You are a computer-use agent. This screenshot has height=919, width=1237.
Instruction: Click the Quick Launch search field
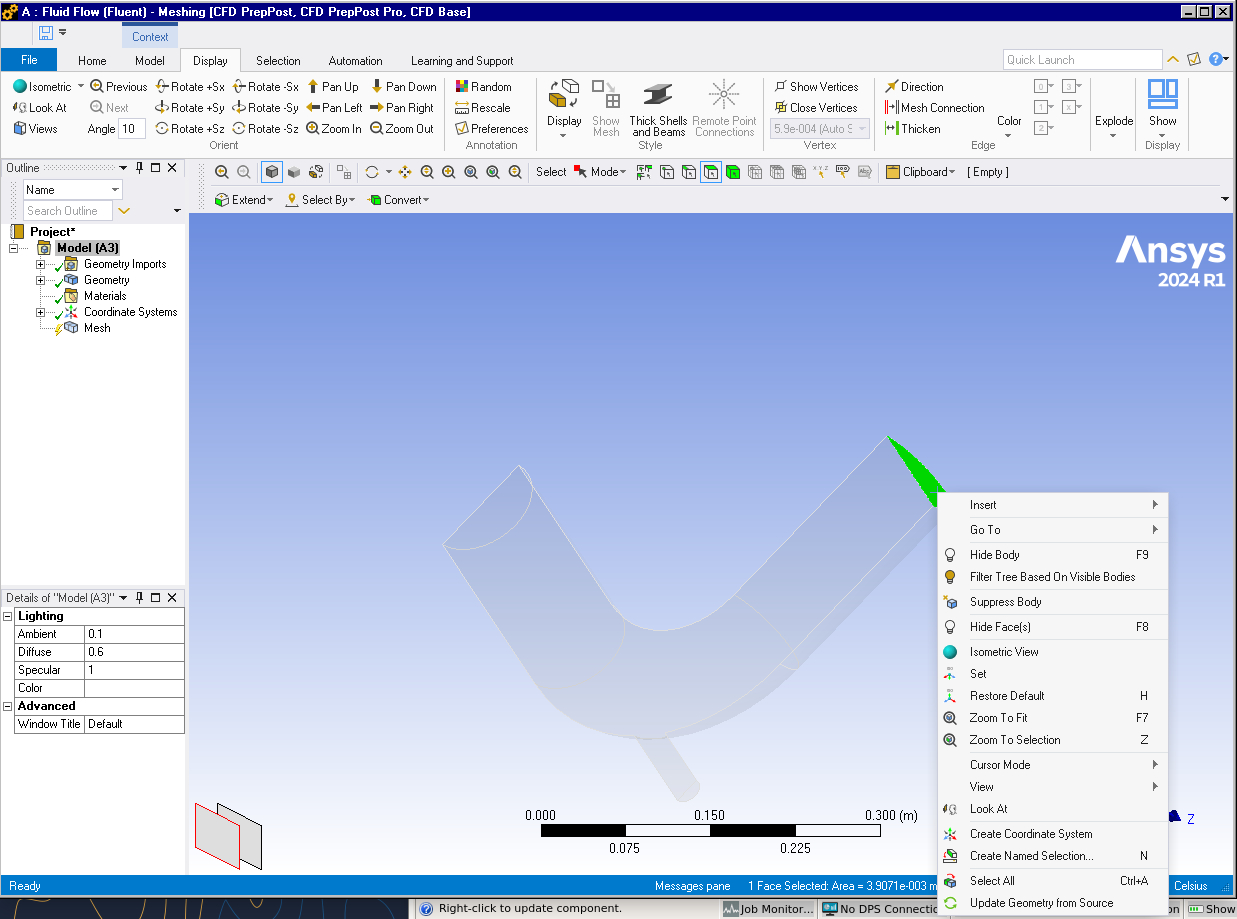pyautogui.click(x=1081, y=60)
